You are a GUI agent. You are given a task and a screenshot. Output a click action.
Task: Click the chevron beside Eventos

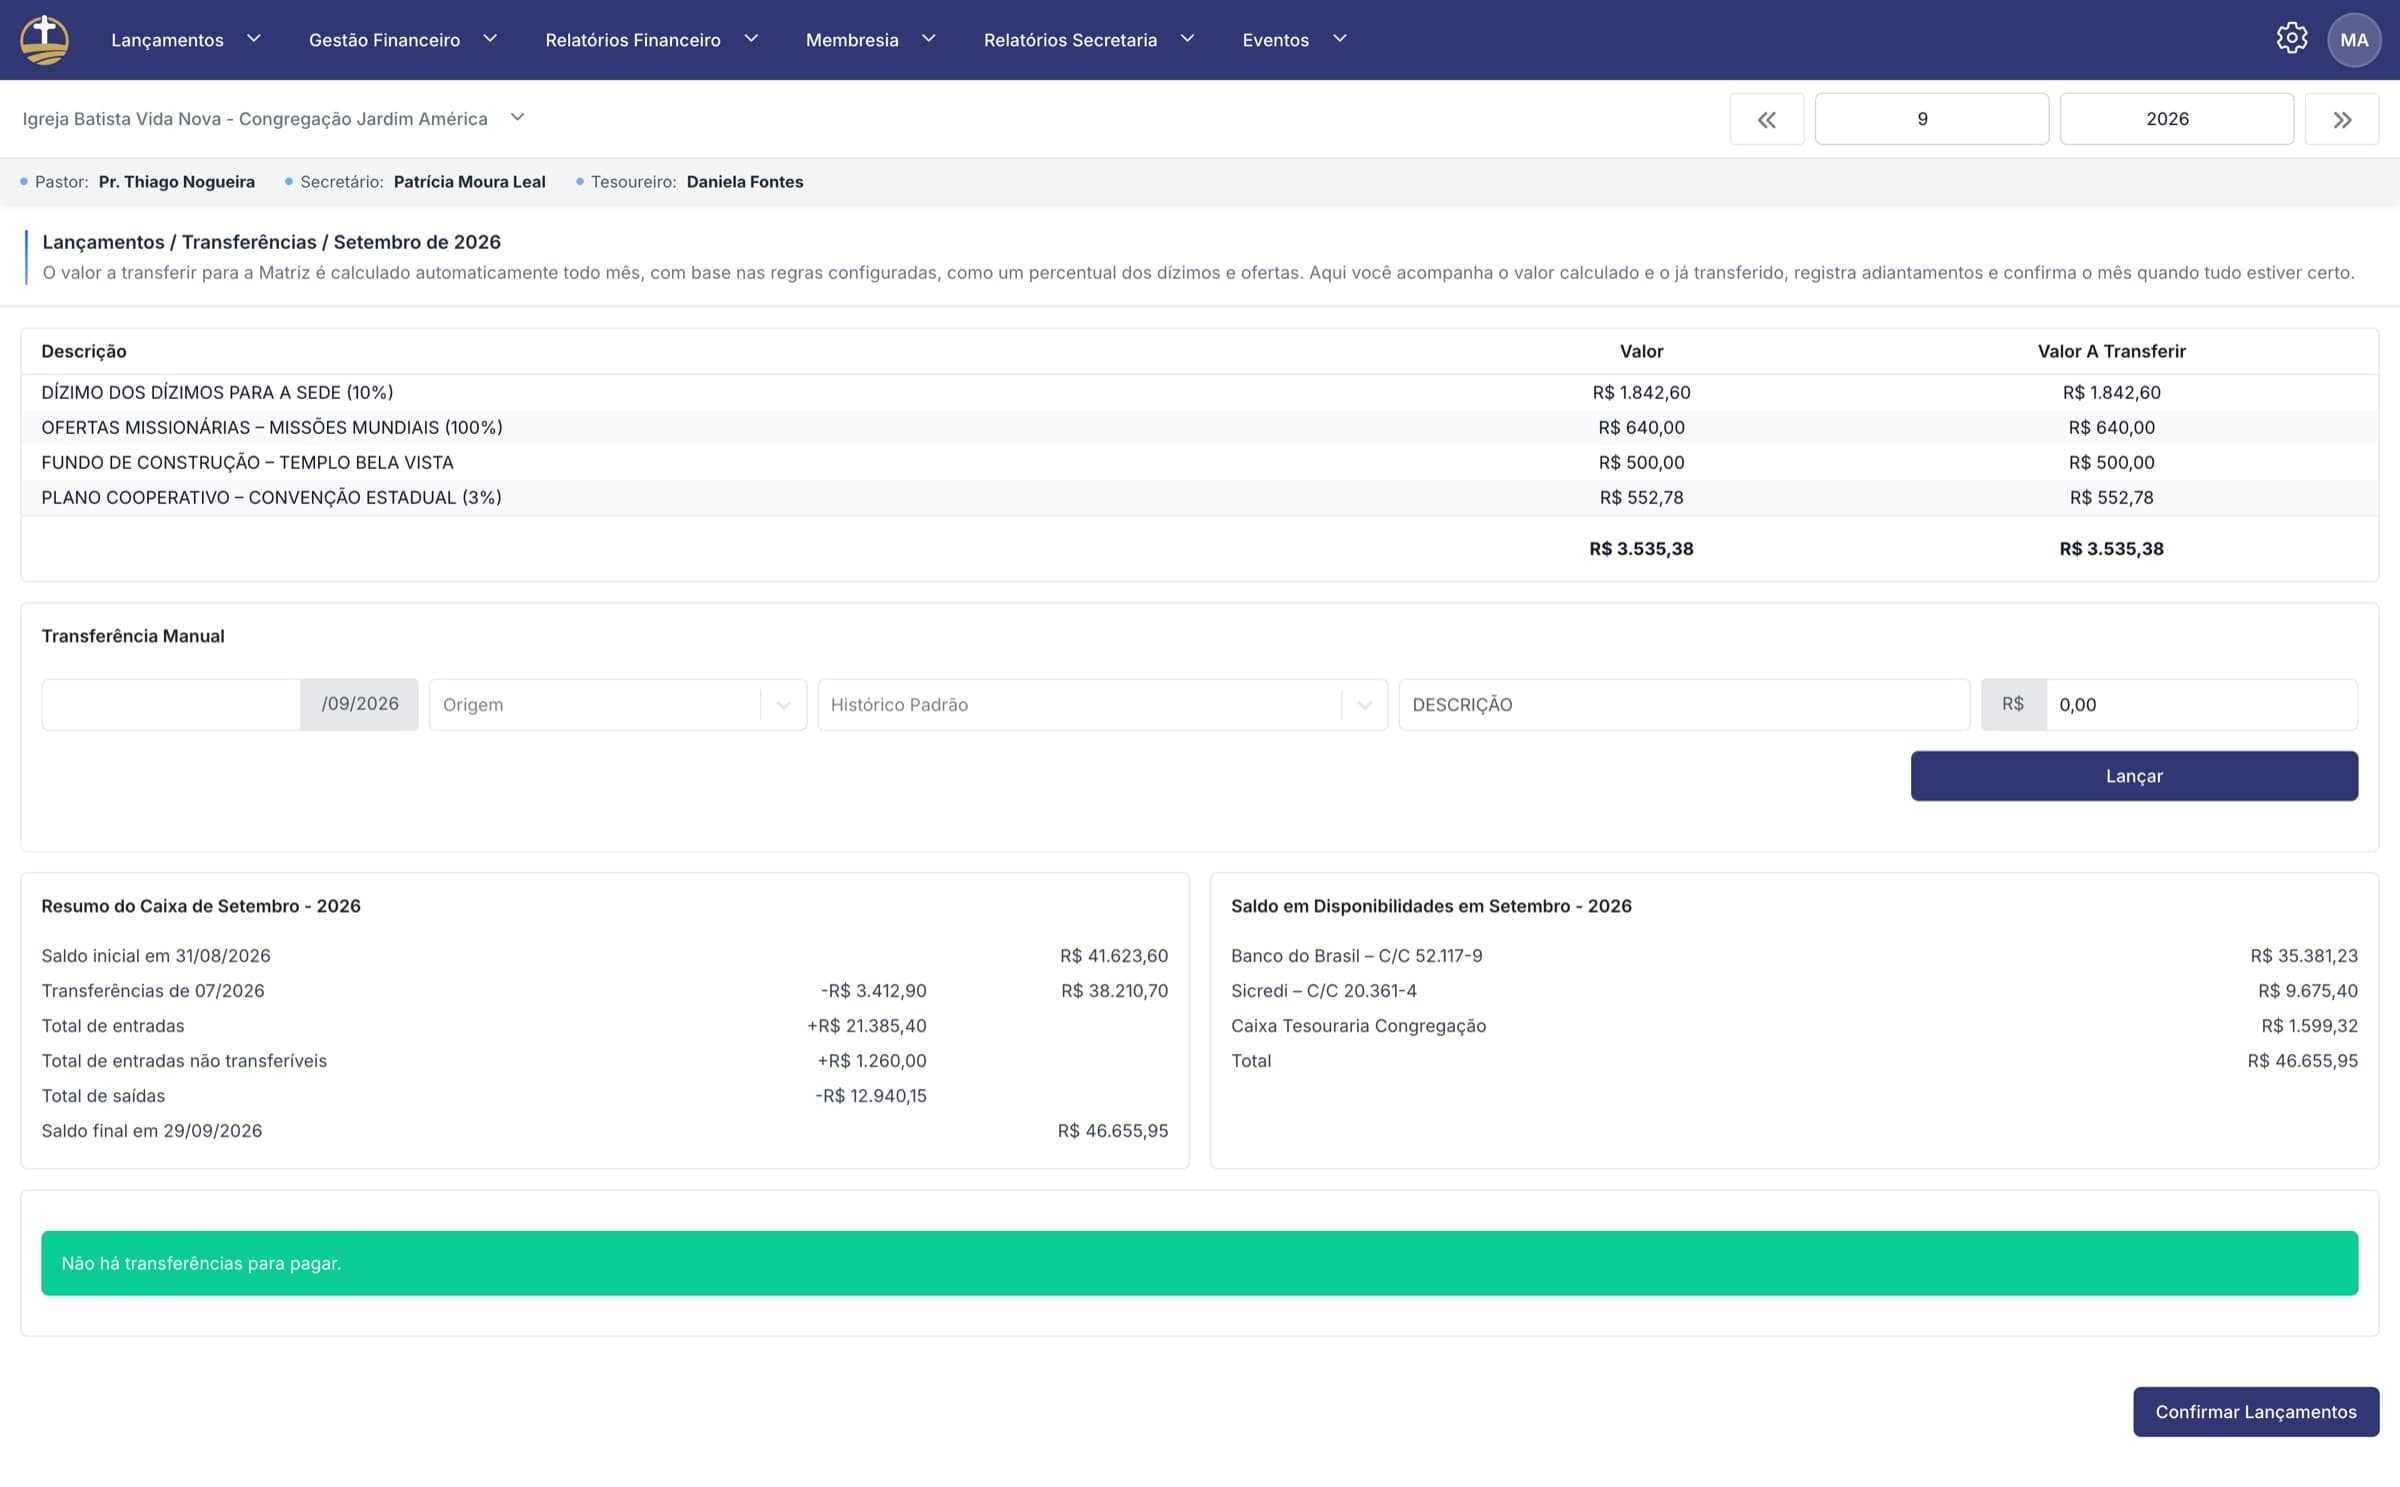tap(1340, 39)
